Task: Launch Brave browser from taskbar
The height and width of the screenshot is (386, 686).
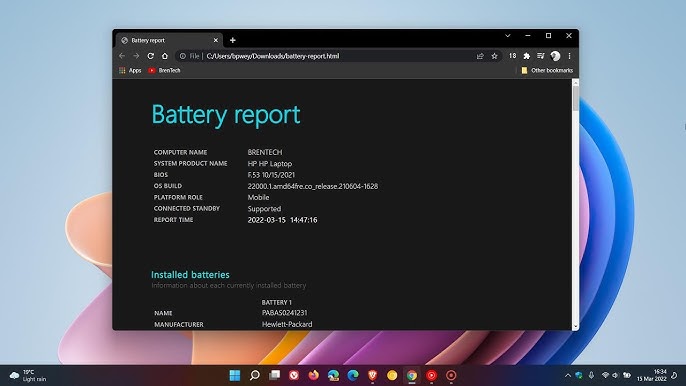Action: pyautogui.click(x=373, y=375)
